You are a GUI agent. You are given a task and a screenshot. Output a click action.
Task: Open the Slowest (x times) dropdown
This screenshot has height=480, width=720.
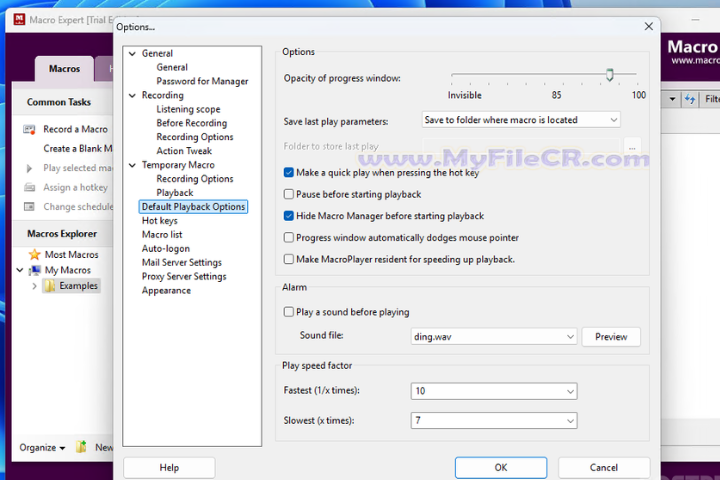tap(494, 421)
